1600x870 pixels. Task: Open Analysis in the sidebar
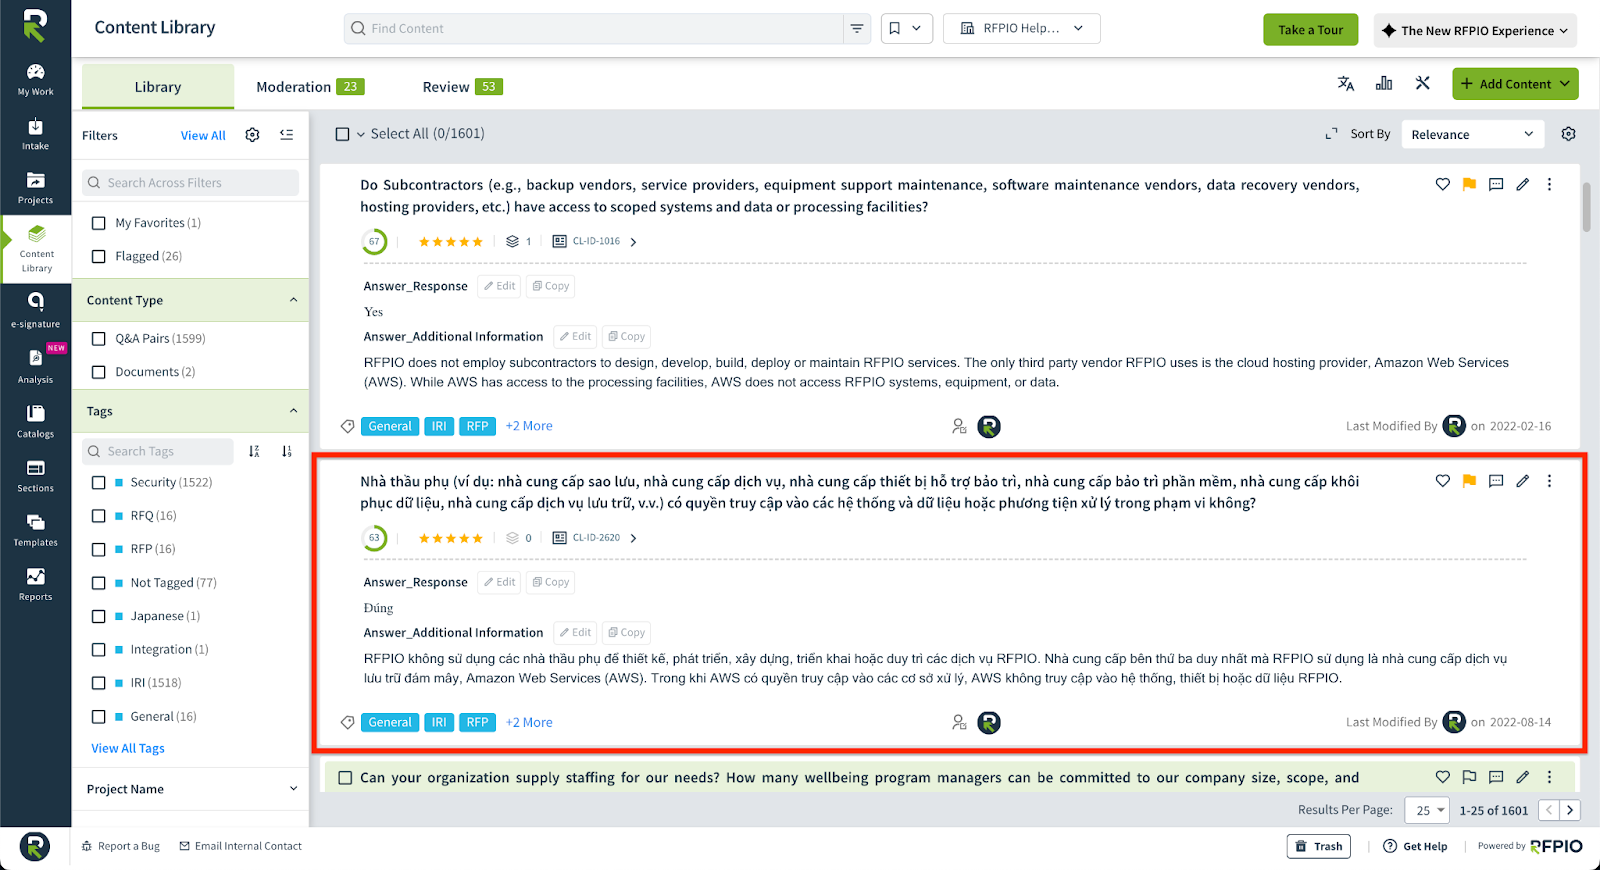[35, 366]
